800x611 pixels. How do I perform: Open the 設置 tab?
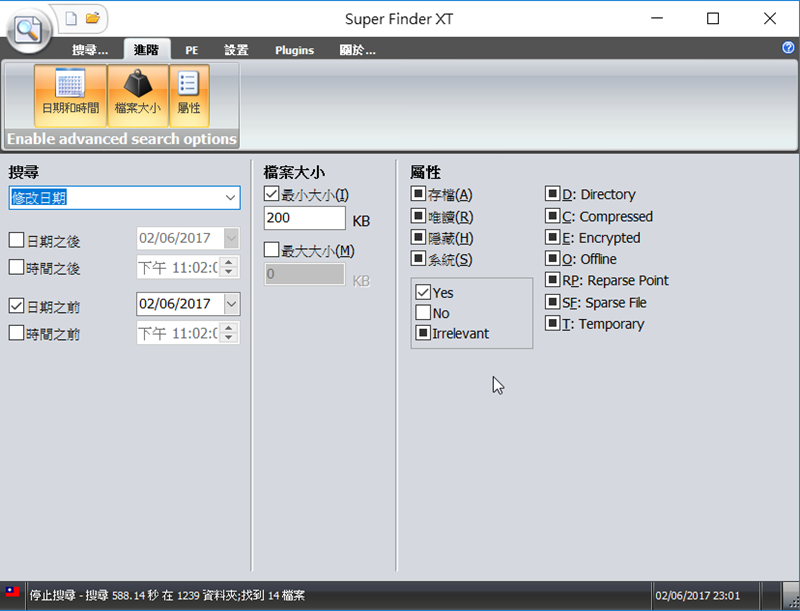click(236, 50)
